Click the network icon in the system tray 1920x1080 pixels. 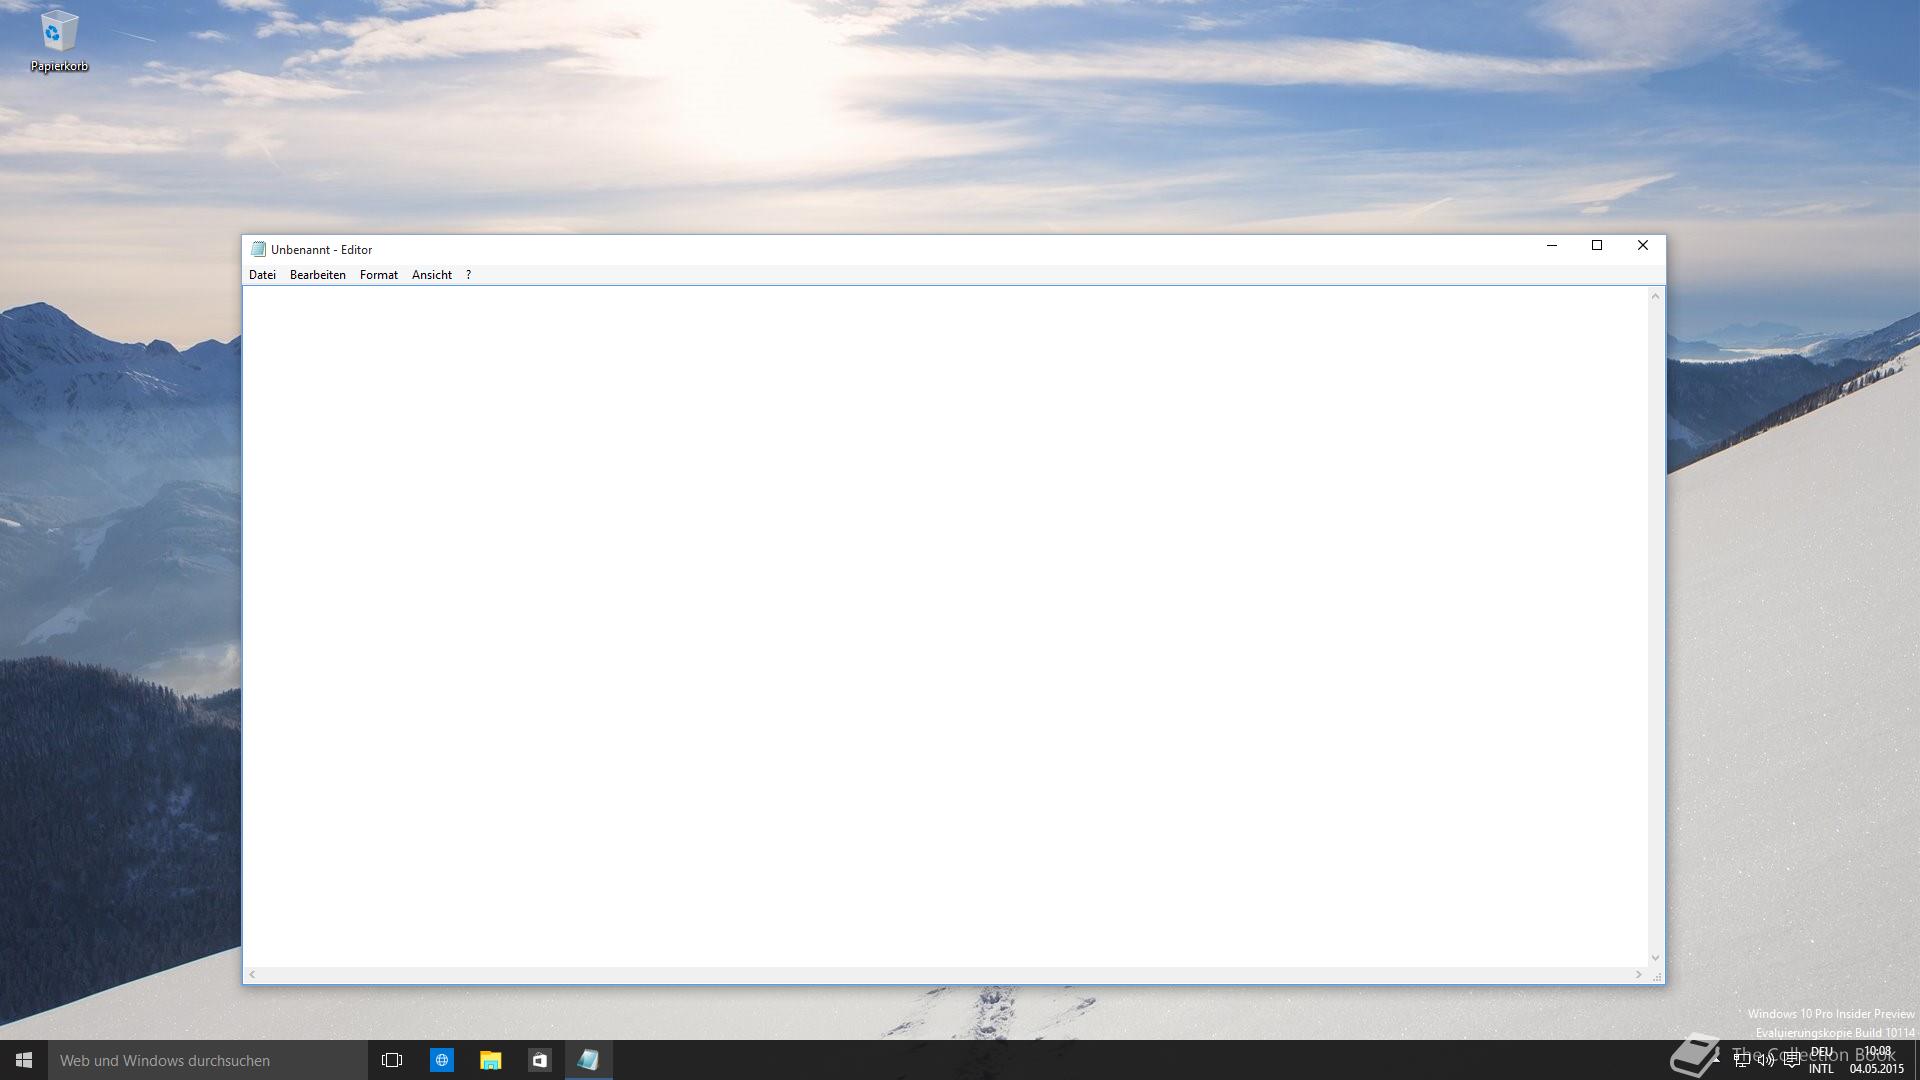click(1742, 1060)
